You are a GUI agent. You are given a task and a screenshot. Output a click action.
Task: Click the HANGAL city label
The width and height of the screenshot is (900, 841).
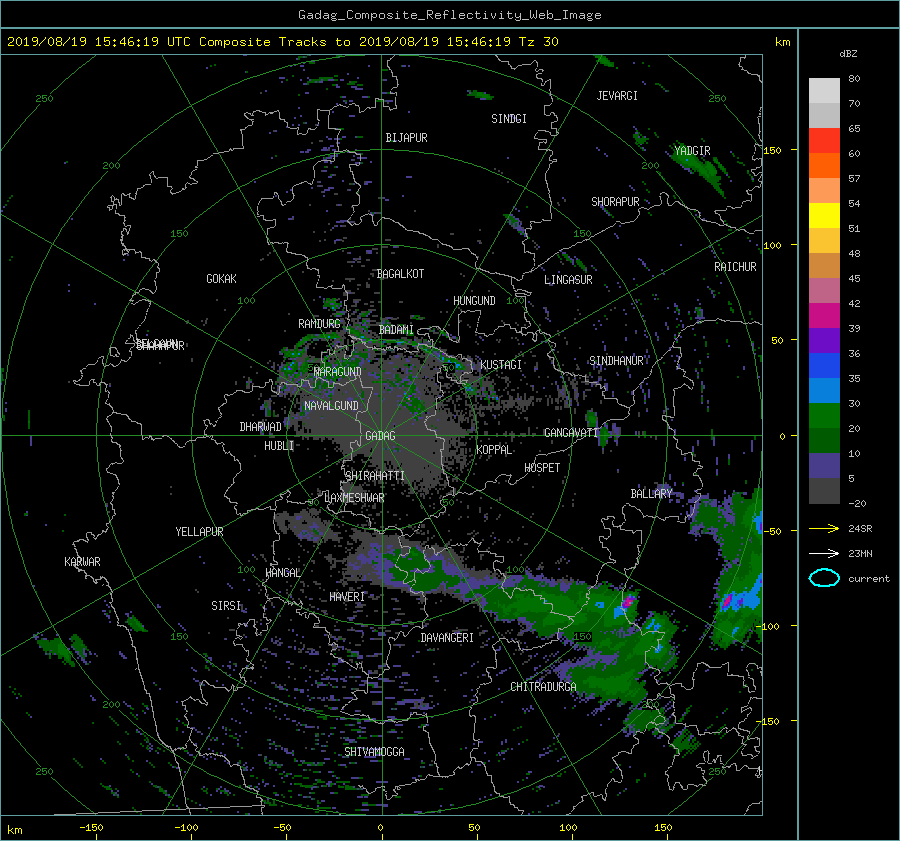click(283, 573)
